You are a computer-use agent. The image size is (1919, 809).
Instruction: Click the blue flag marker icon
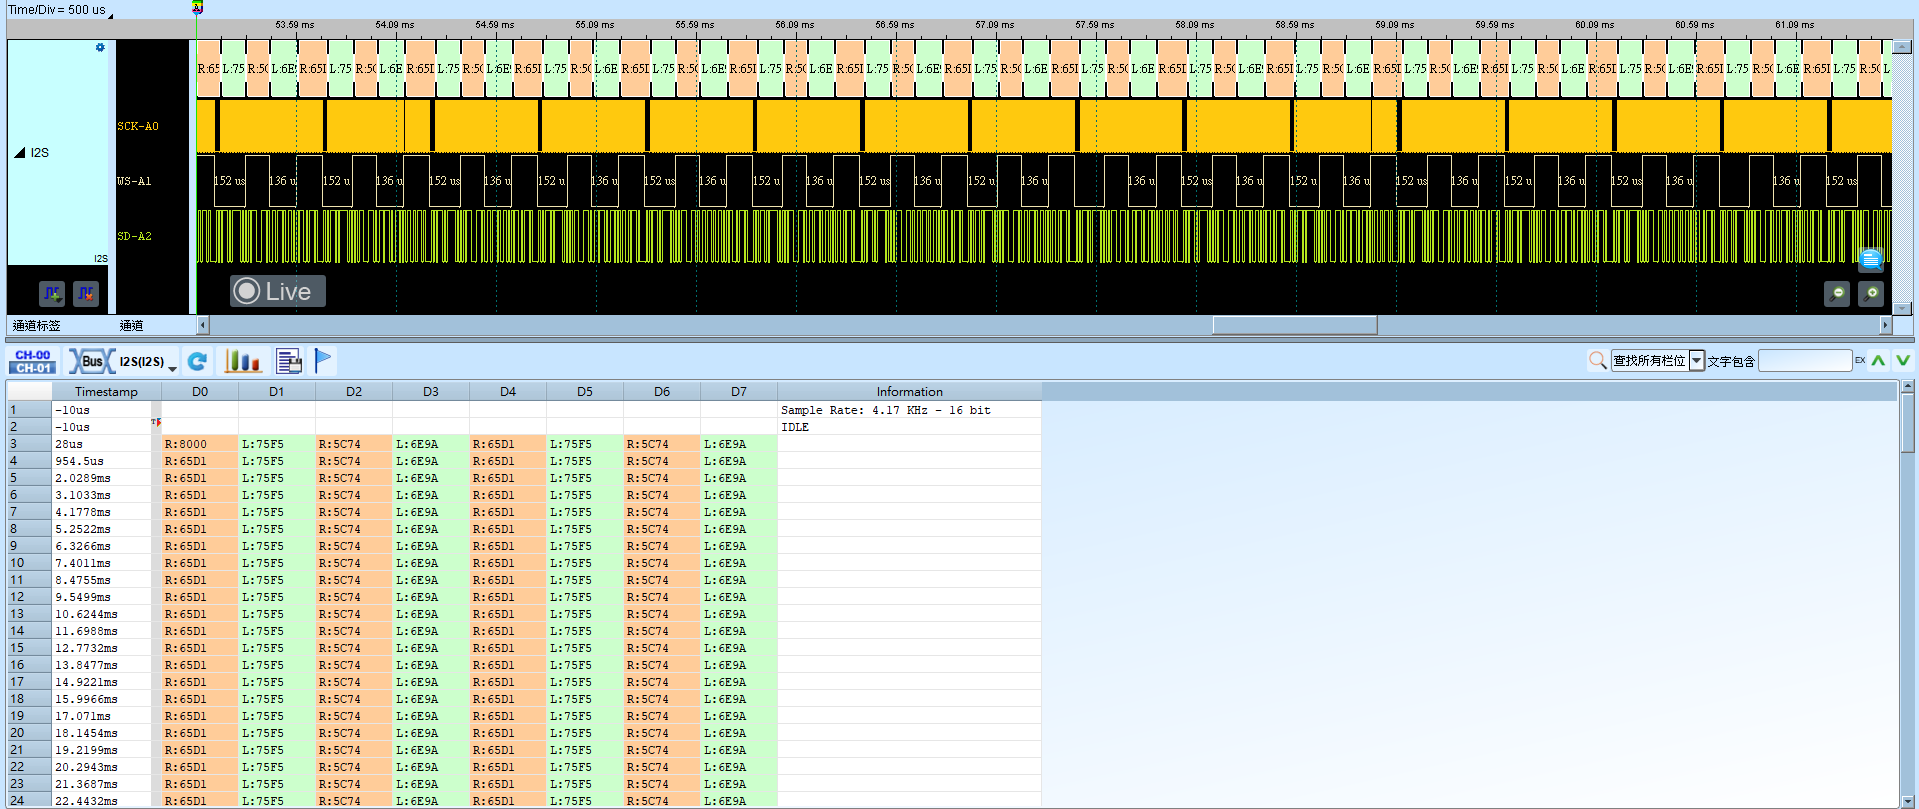323,360
